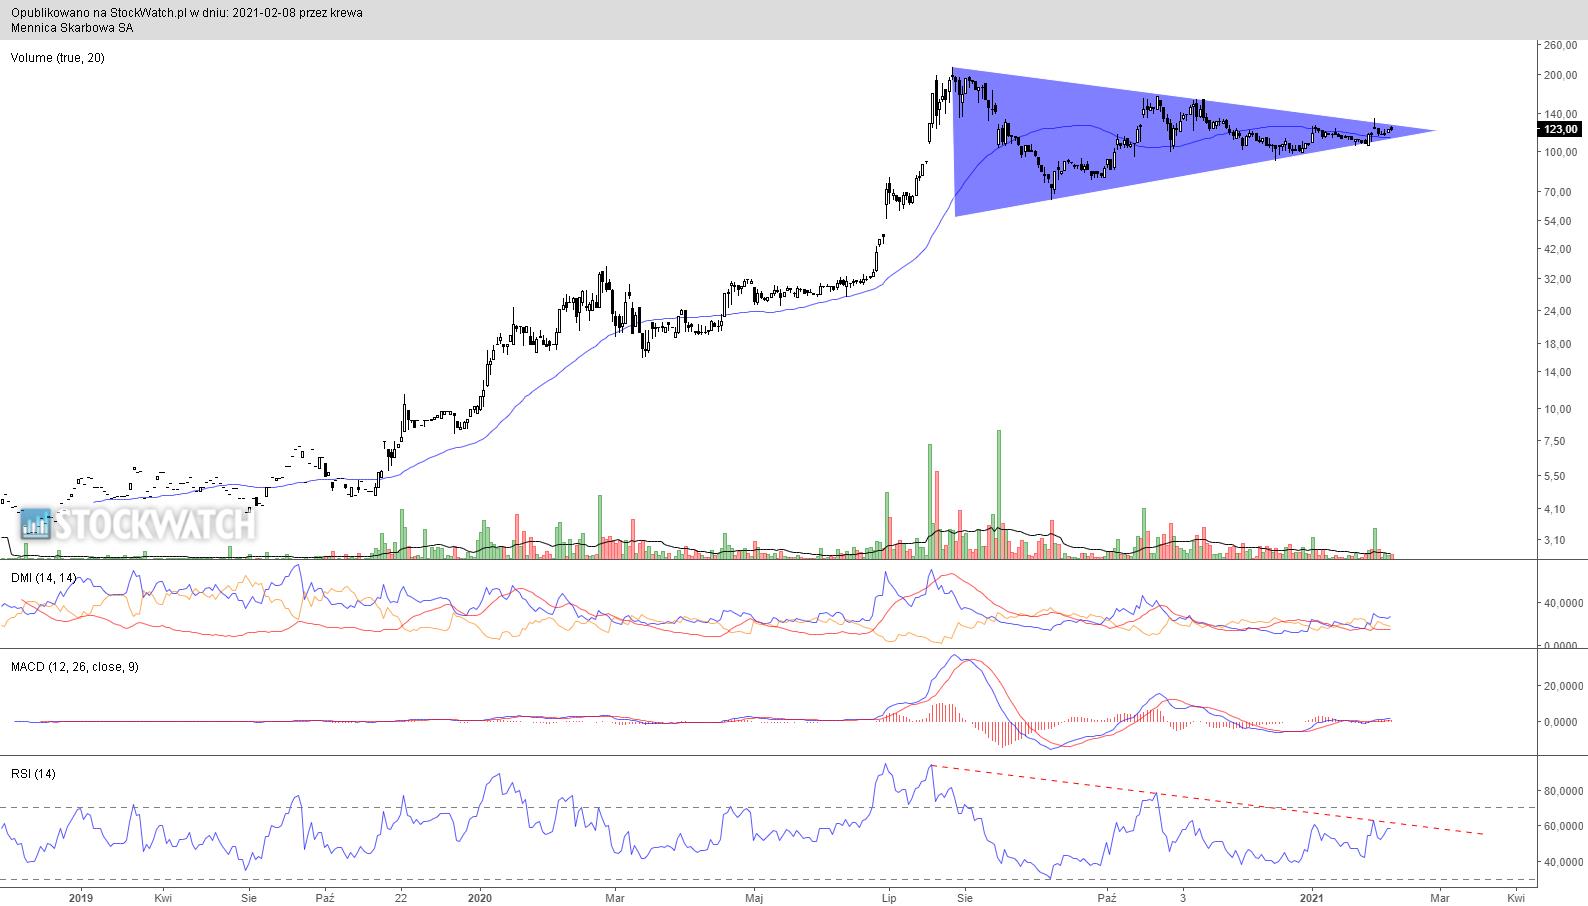This screenshot has width=1588, height=906.
Task: Click the 200,00 price axis label
Action: click(x=1561, y=76)
